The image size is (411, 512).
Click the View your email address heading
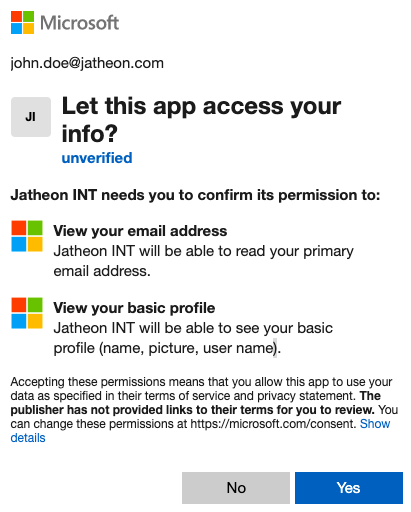140,231
